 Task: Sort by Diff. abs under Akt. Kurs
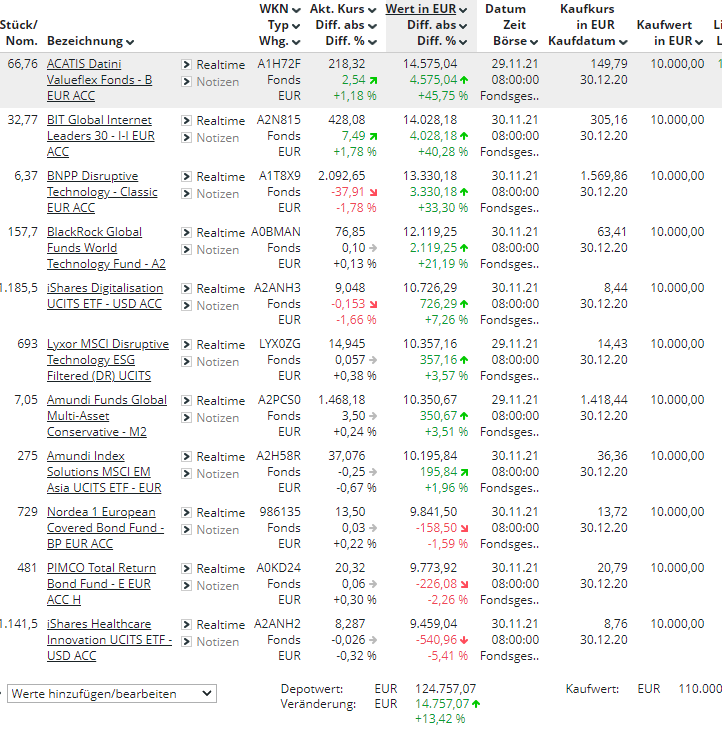click(x=346, y=25)
